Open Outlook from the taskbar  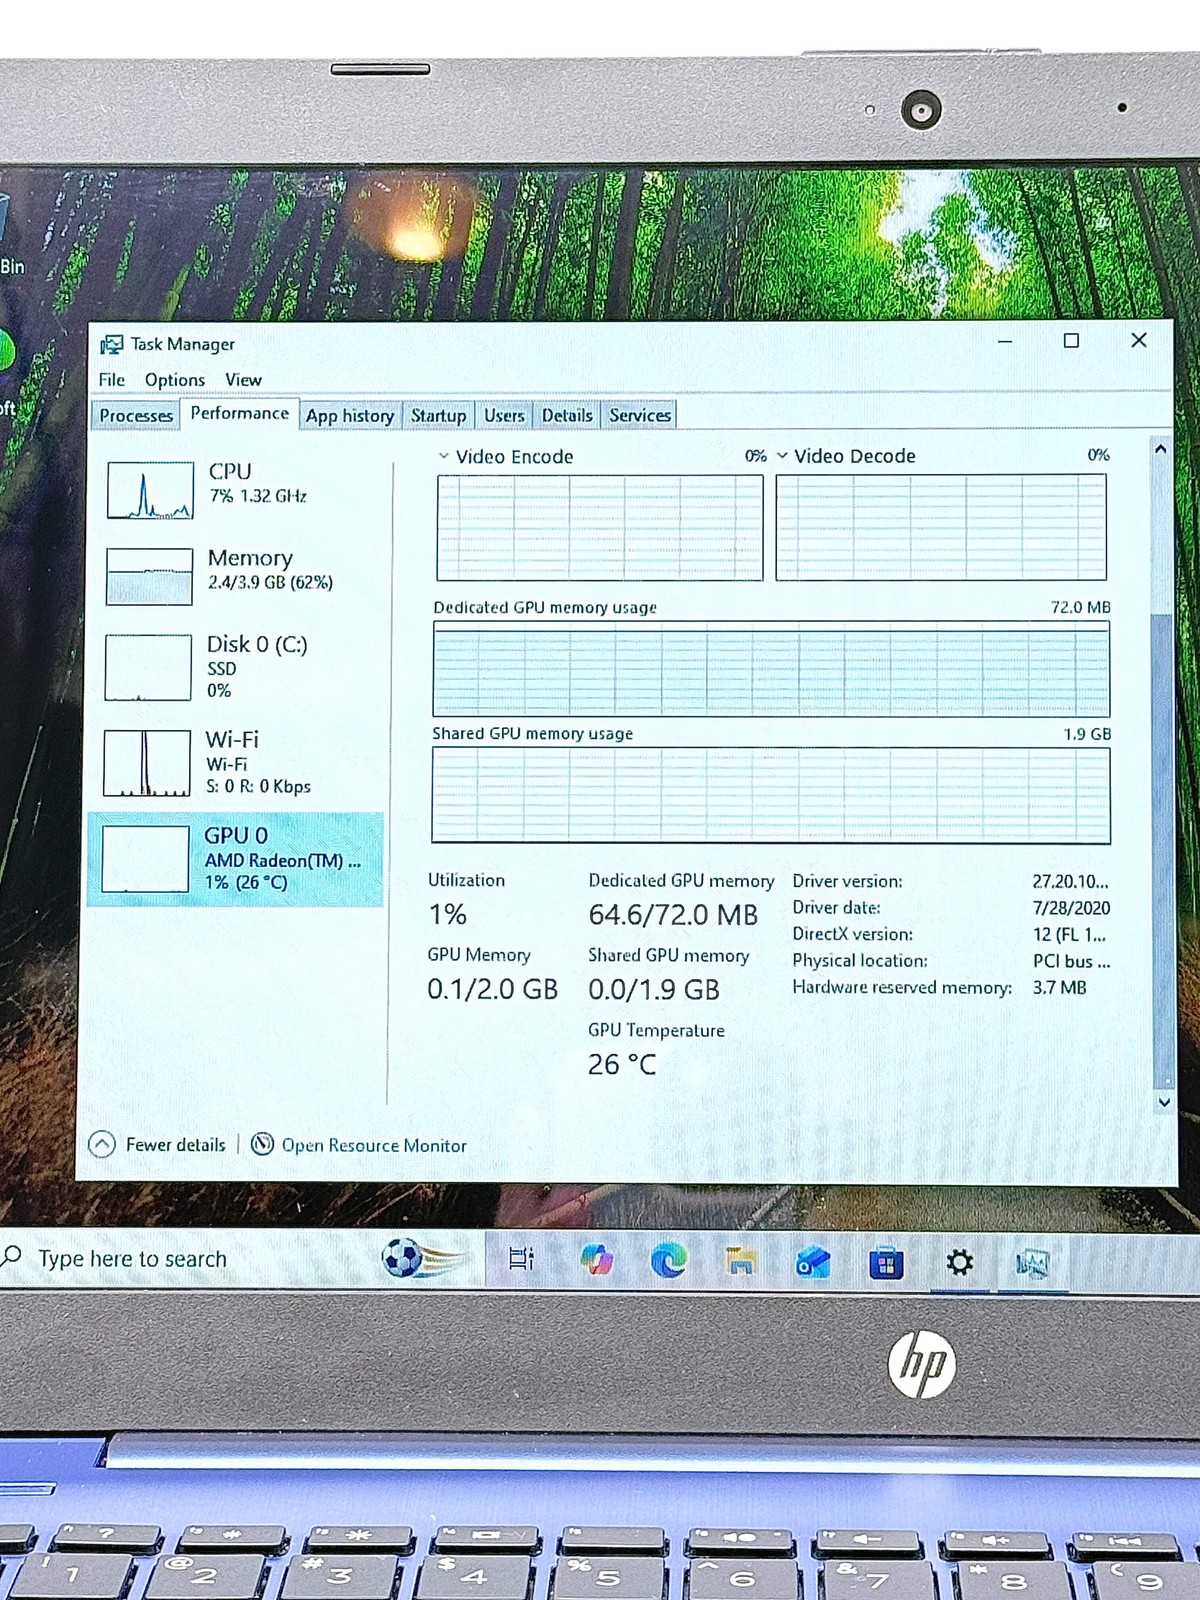(812, 1263)
